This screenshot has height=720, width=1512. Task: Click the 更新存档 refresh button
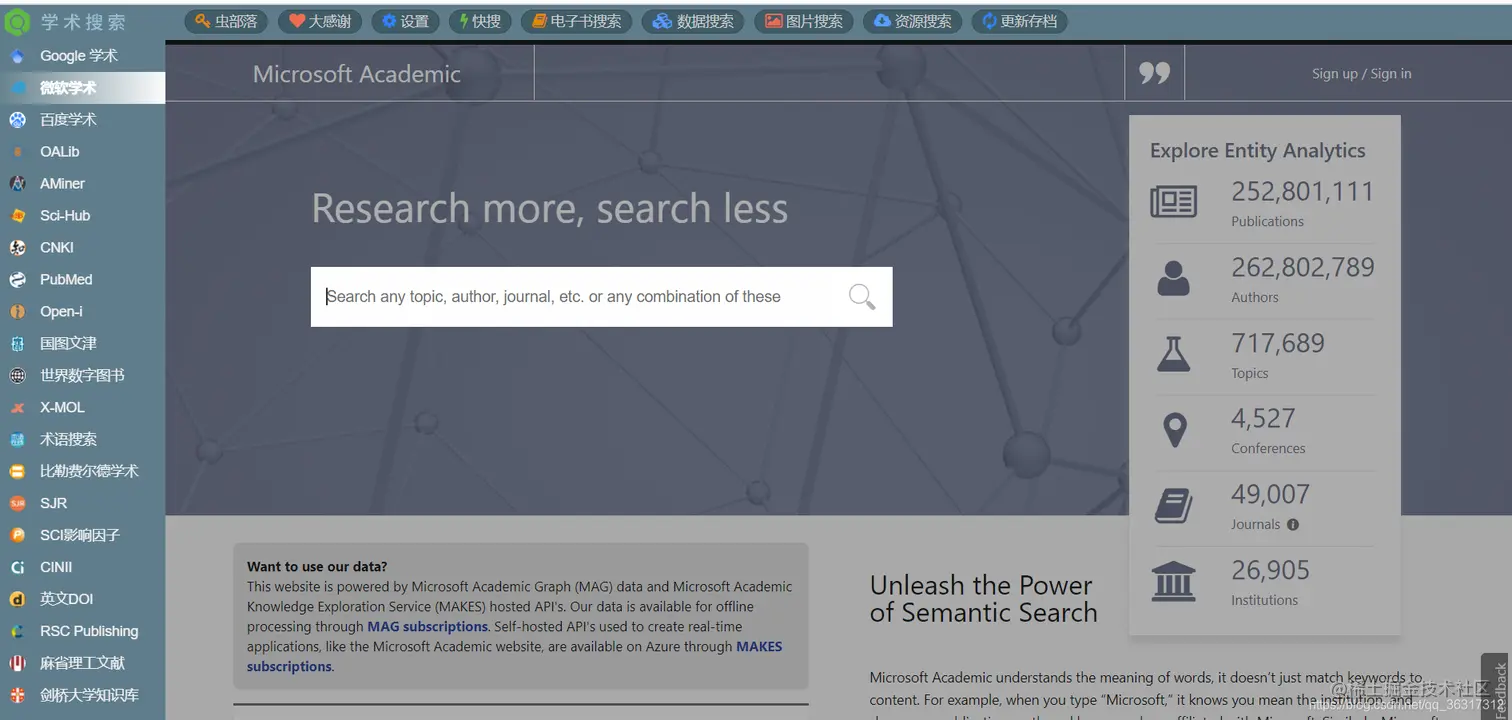click(1019, 21)
